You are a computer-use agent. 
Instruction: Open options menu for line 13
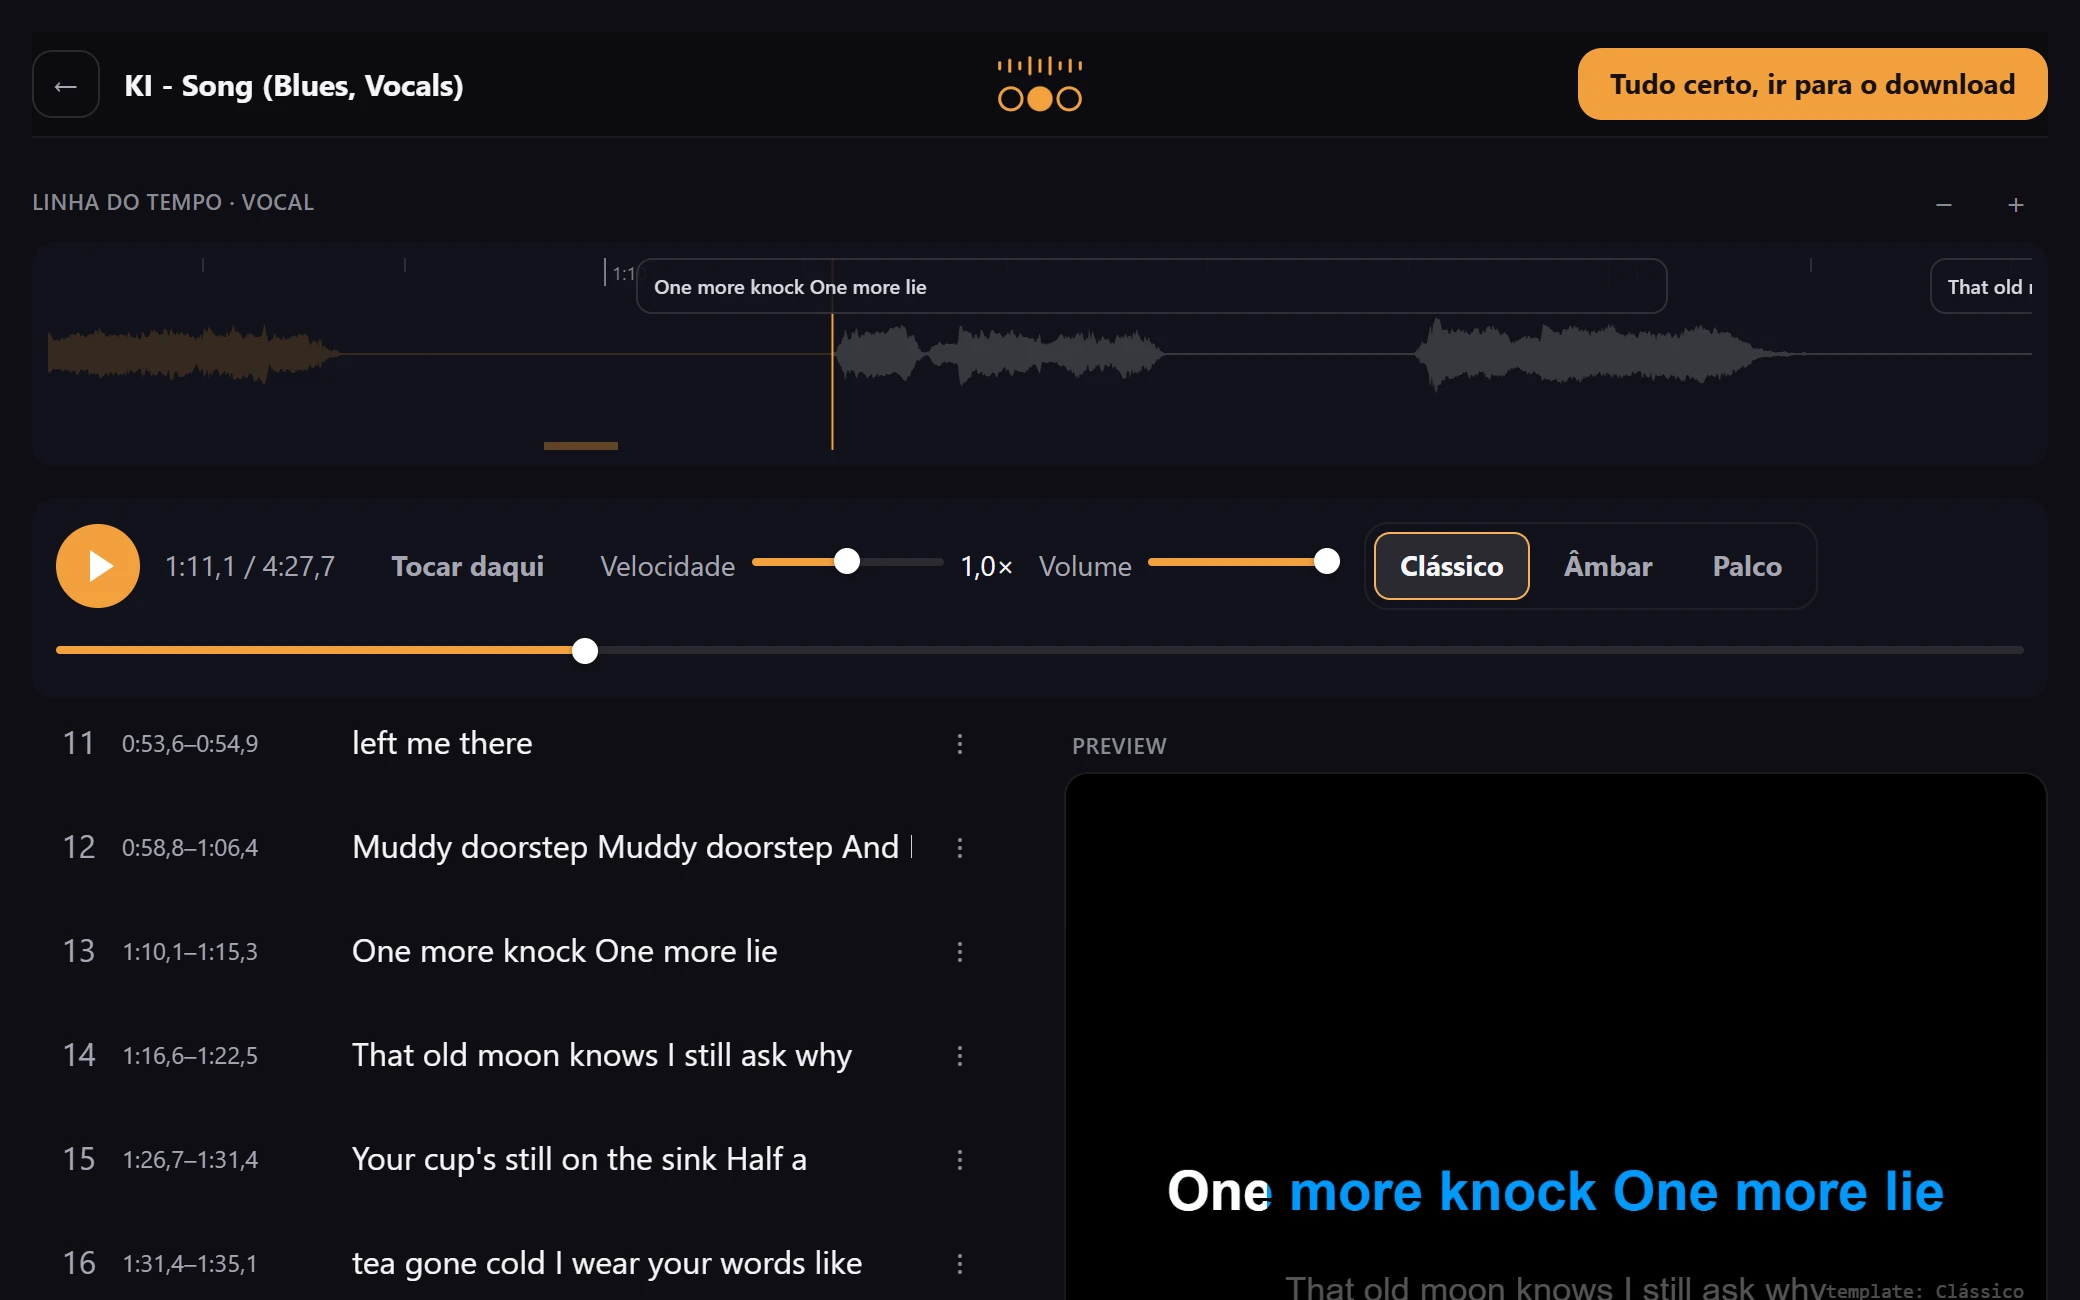pyautogui.click(x=960, y=952)
